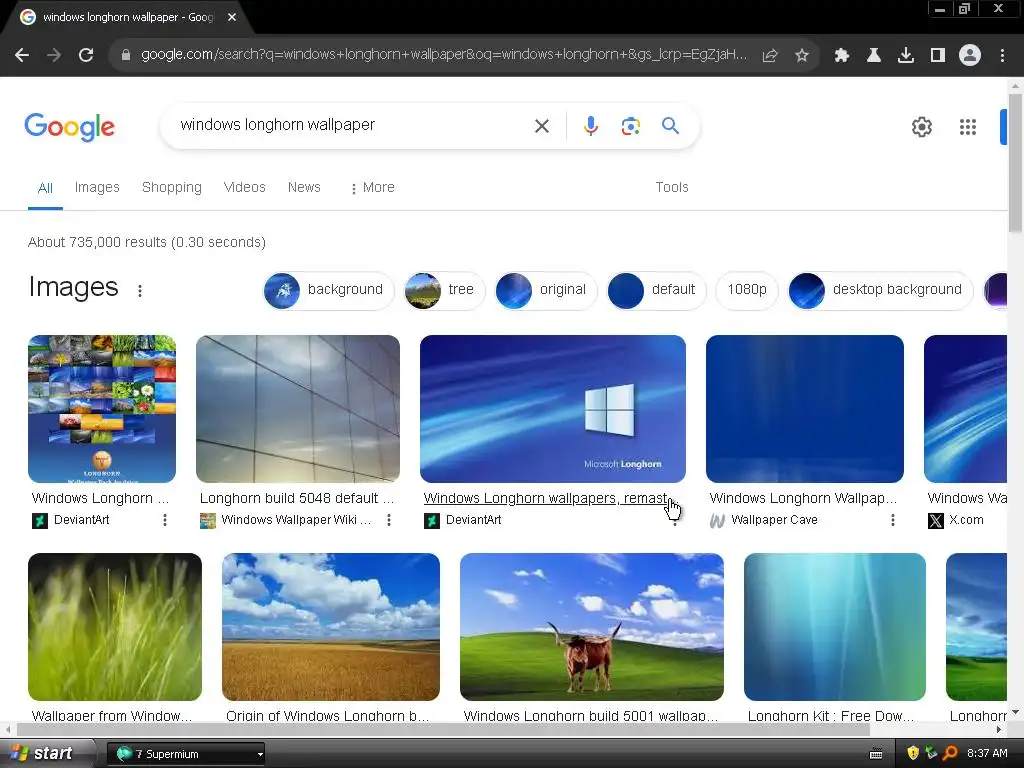Switch to the Videos tab
This screenshot has width=1024, height=768.
[244, 187]
